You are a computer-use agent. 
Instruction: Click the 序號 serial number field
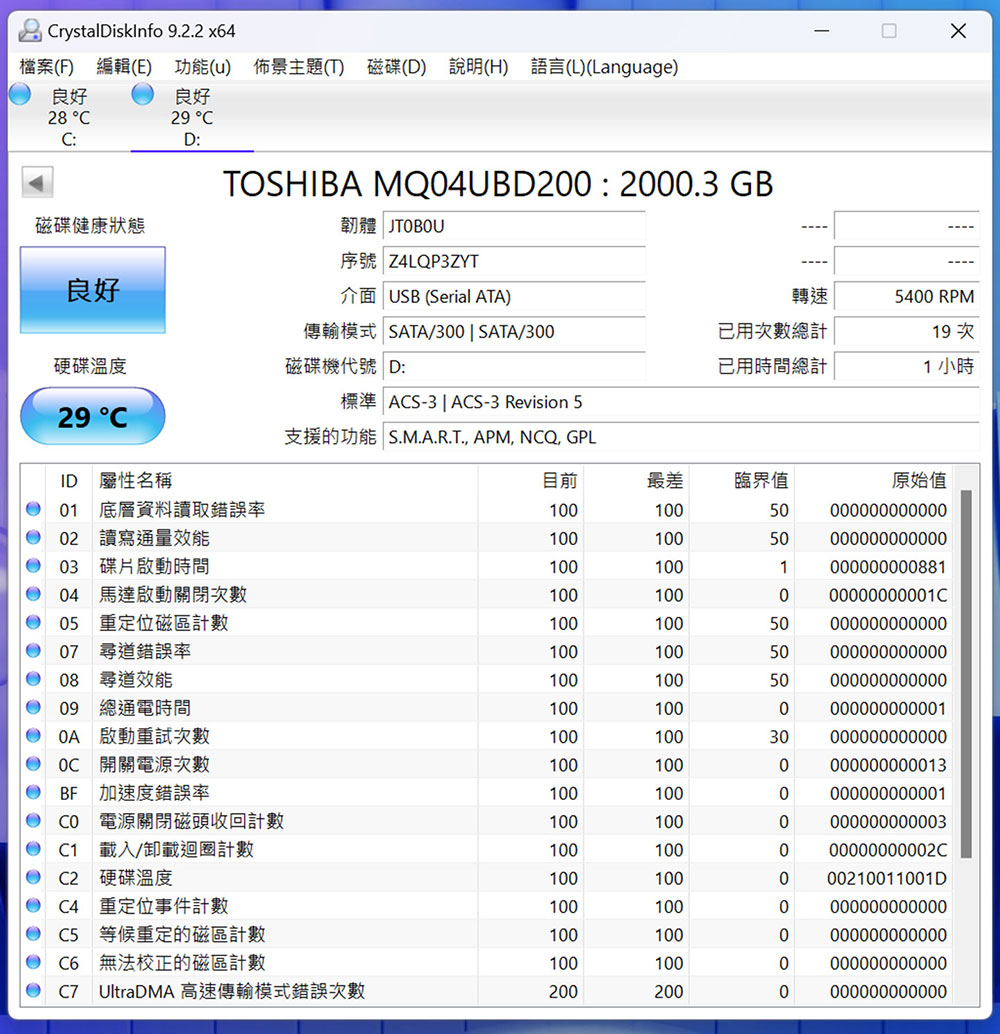[514, 262]
